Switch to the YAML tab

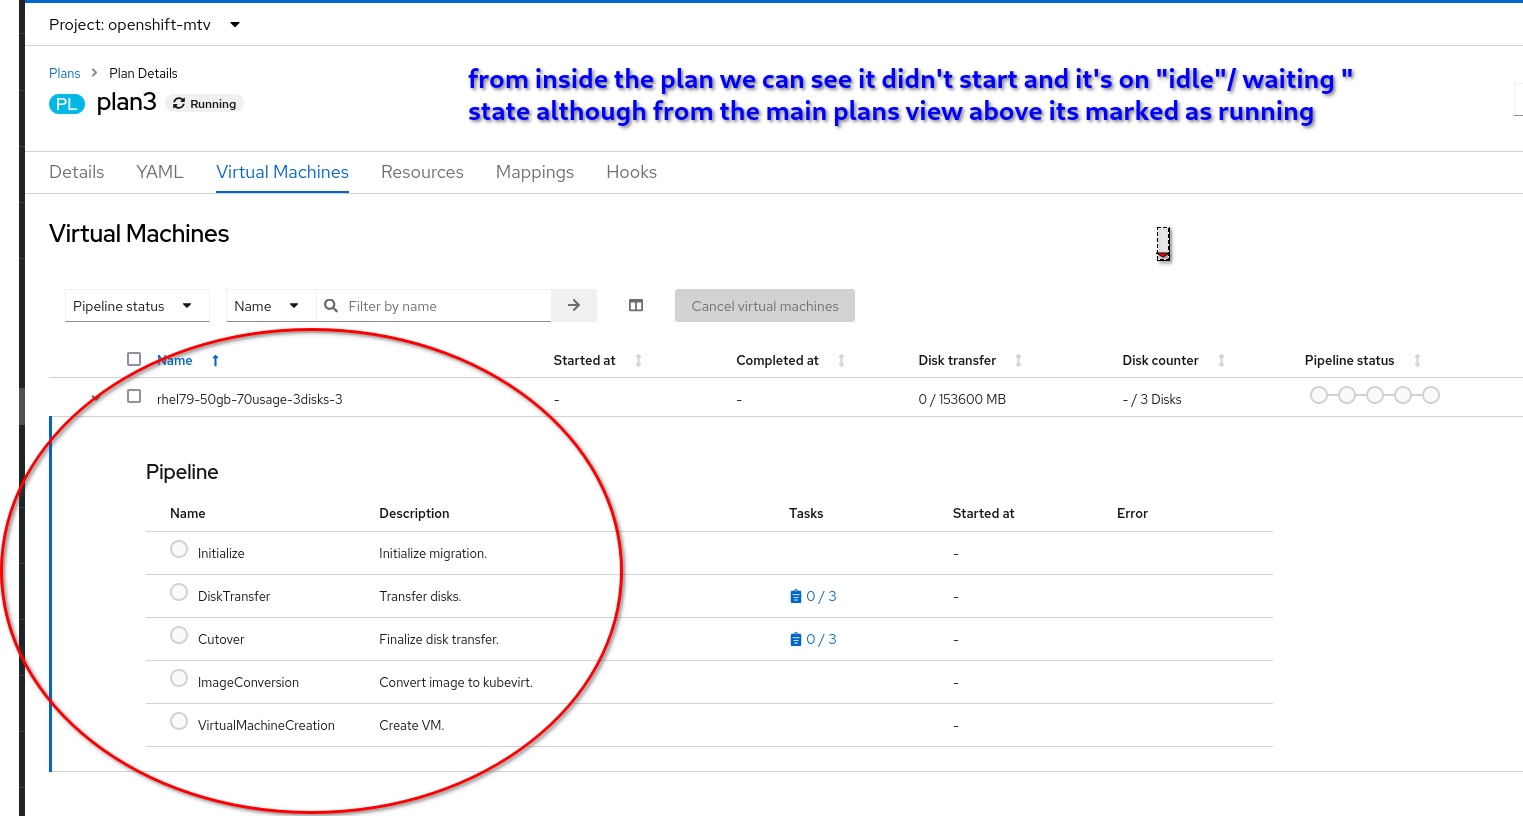(x=160, y=172)
